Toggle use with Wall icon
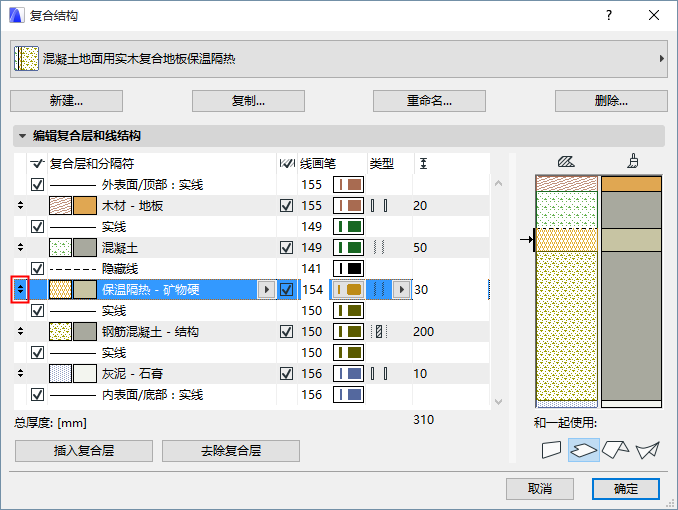Screen dimensions: 678x510 tap(551, 450)
